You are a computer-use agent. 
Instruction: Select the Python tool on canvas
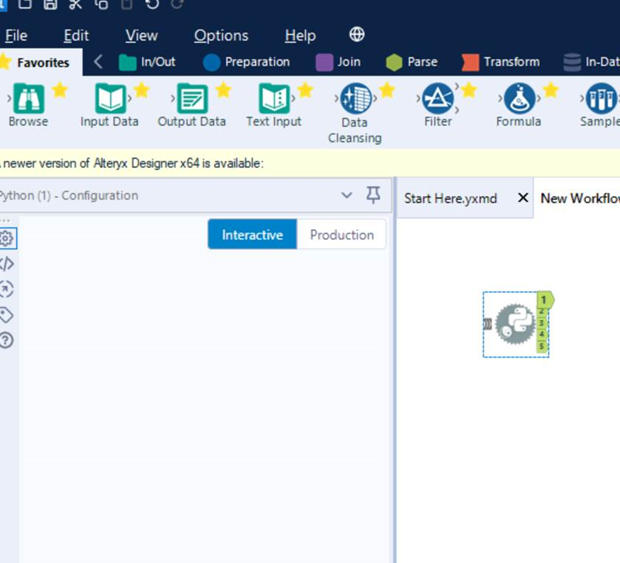[515, 324]
